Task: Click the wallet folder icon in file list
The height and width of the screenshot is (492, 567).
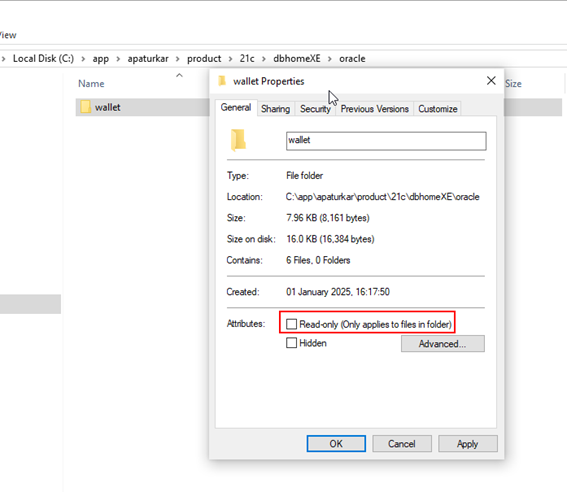Action: [x=85, y=107]
